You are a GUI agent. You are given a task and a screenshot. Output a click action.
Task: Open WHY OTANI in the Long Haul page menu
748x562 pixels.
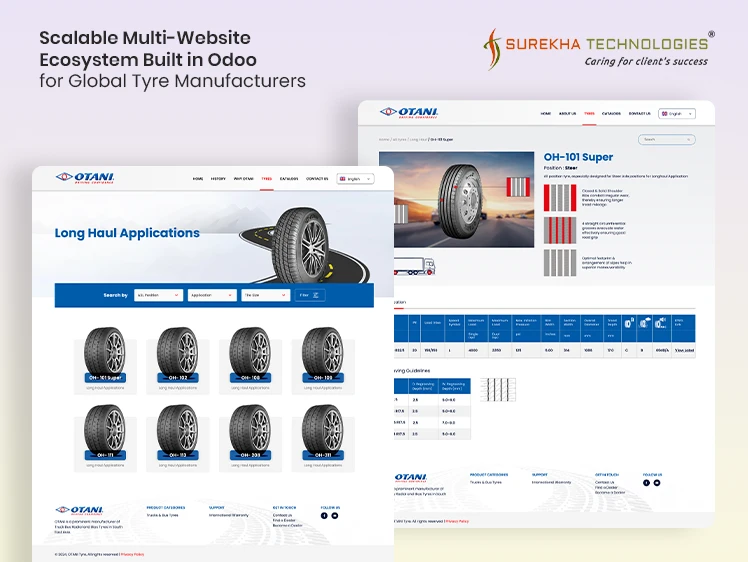click(x=243, y=179)
